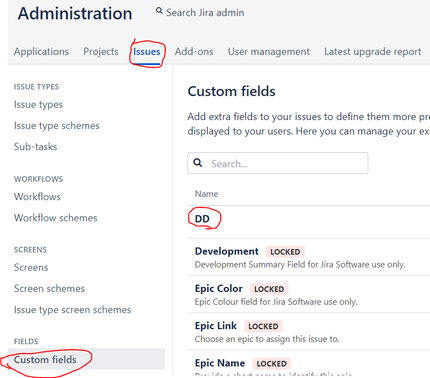The image size is (430, 378).
Task: Select the Issues tab
Action: coord(147,52)
